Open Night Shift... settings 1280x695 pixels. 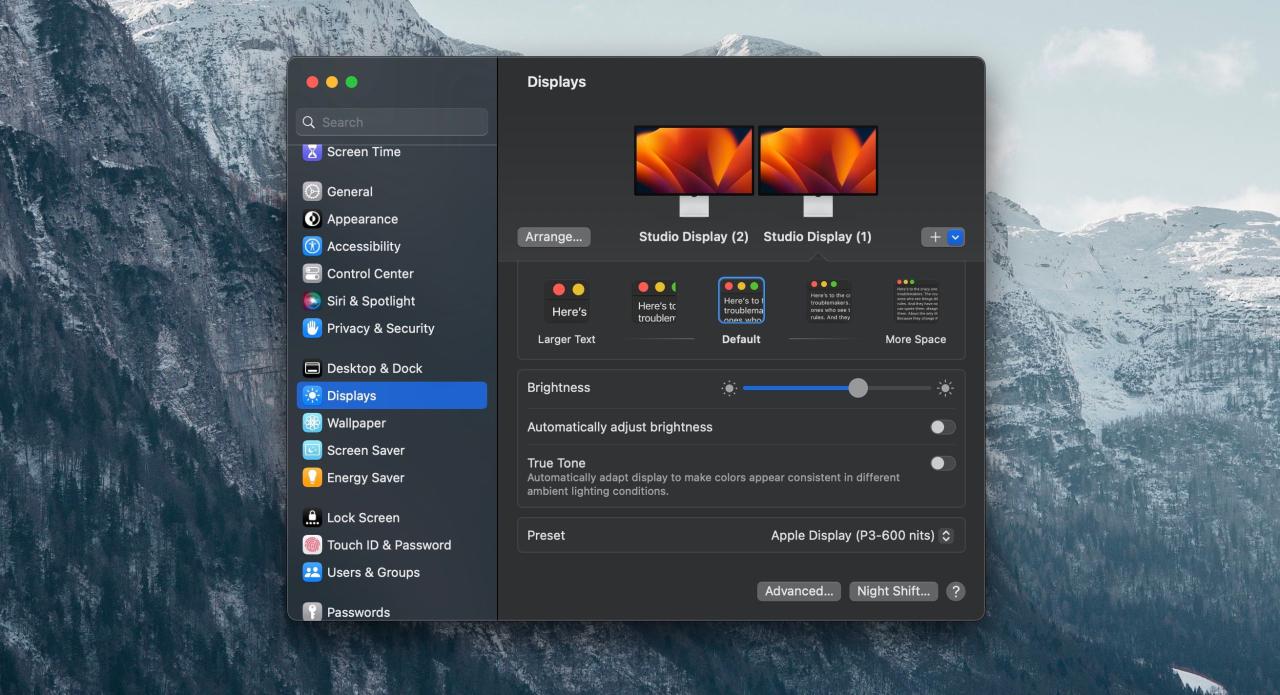(x=893, y=591)
